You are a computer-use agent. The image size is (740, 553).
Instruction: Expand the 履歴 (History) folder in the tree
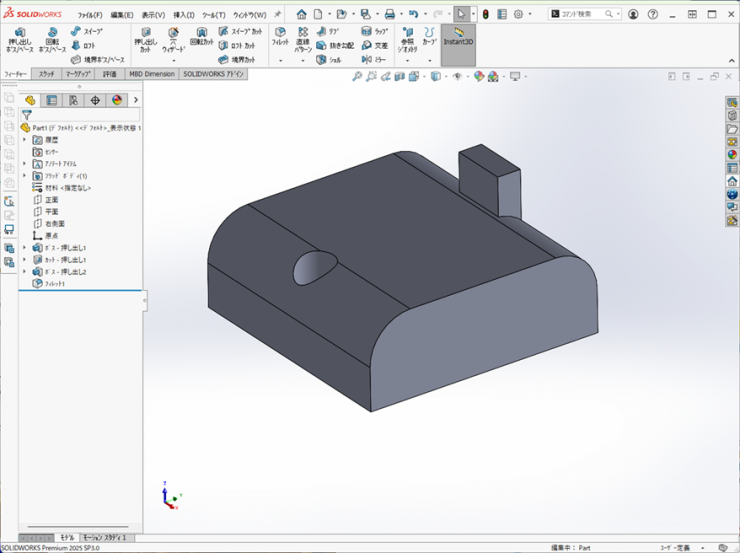25,140
